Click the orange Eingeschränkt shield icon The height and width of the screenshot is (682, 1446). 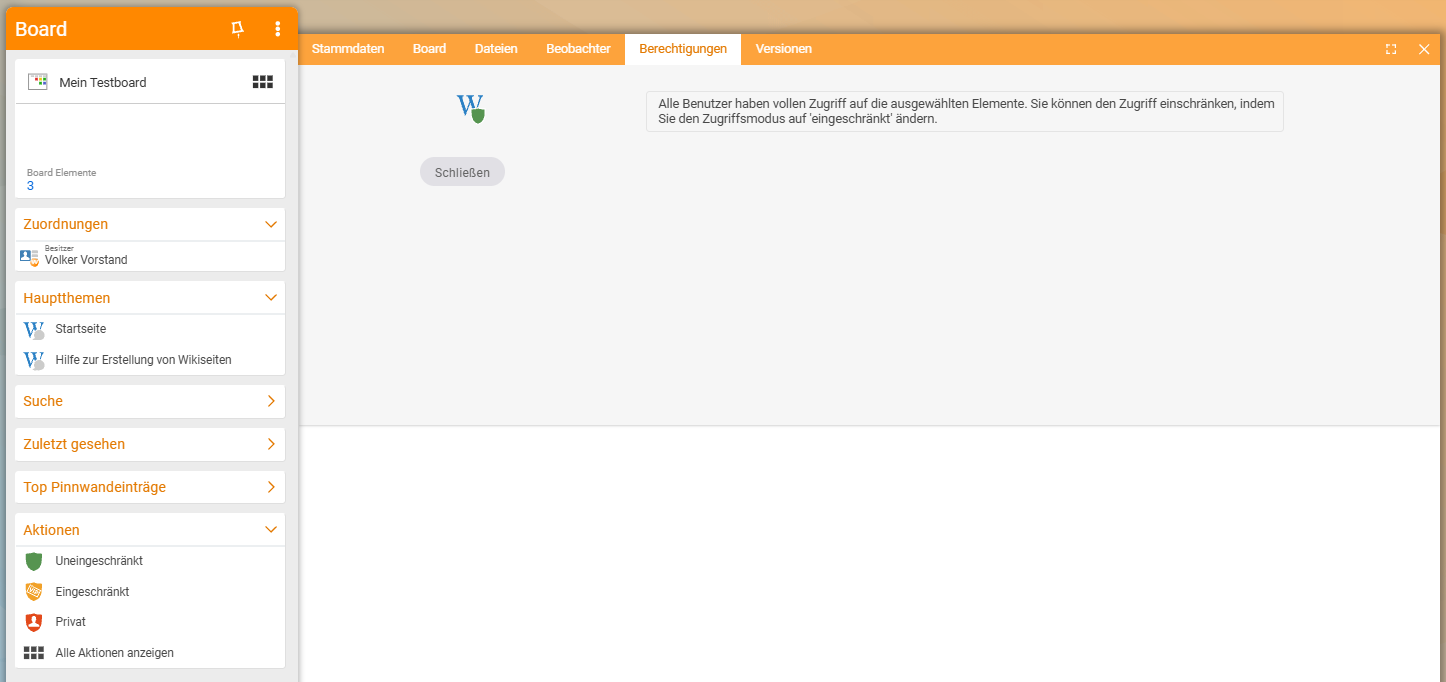34,592
